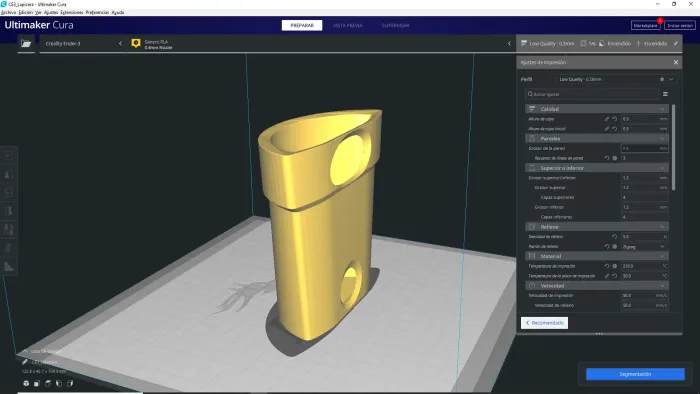Collapse the Calidad settings section
This screenshot has width=700, height=394.
pyautogui.click(x=662, y=109)
